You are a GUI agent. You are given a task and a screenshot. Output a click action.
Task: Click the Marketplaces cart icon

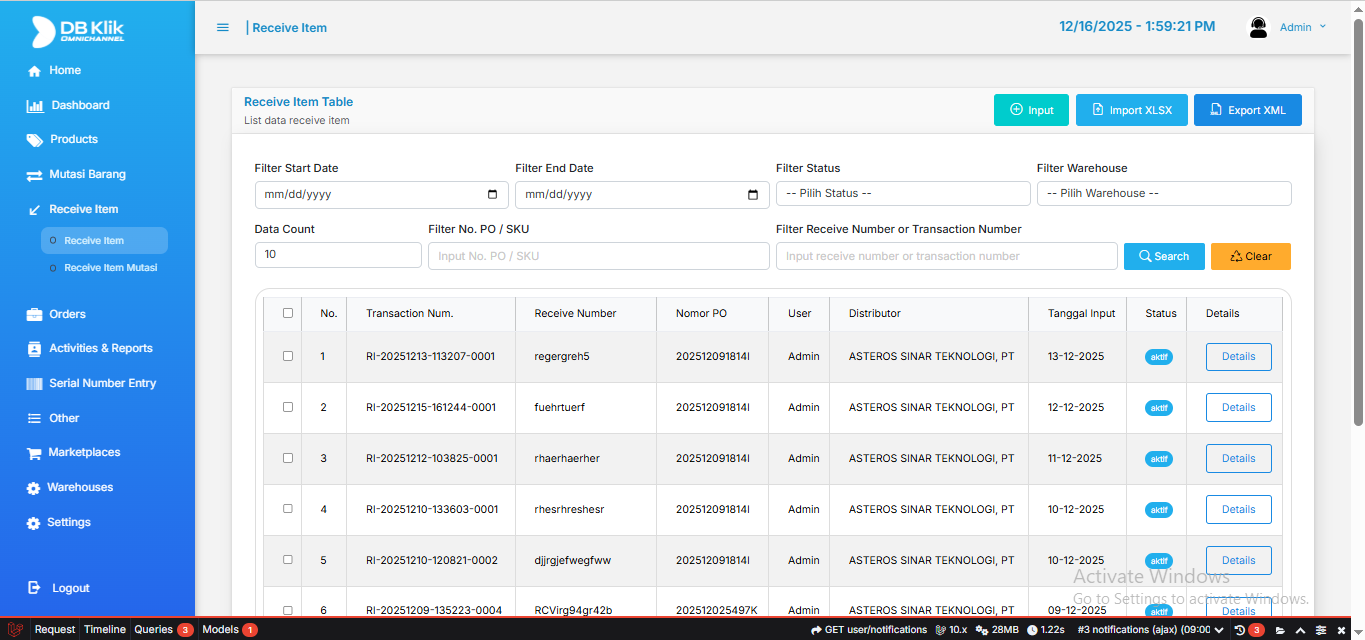coord(34,453)
